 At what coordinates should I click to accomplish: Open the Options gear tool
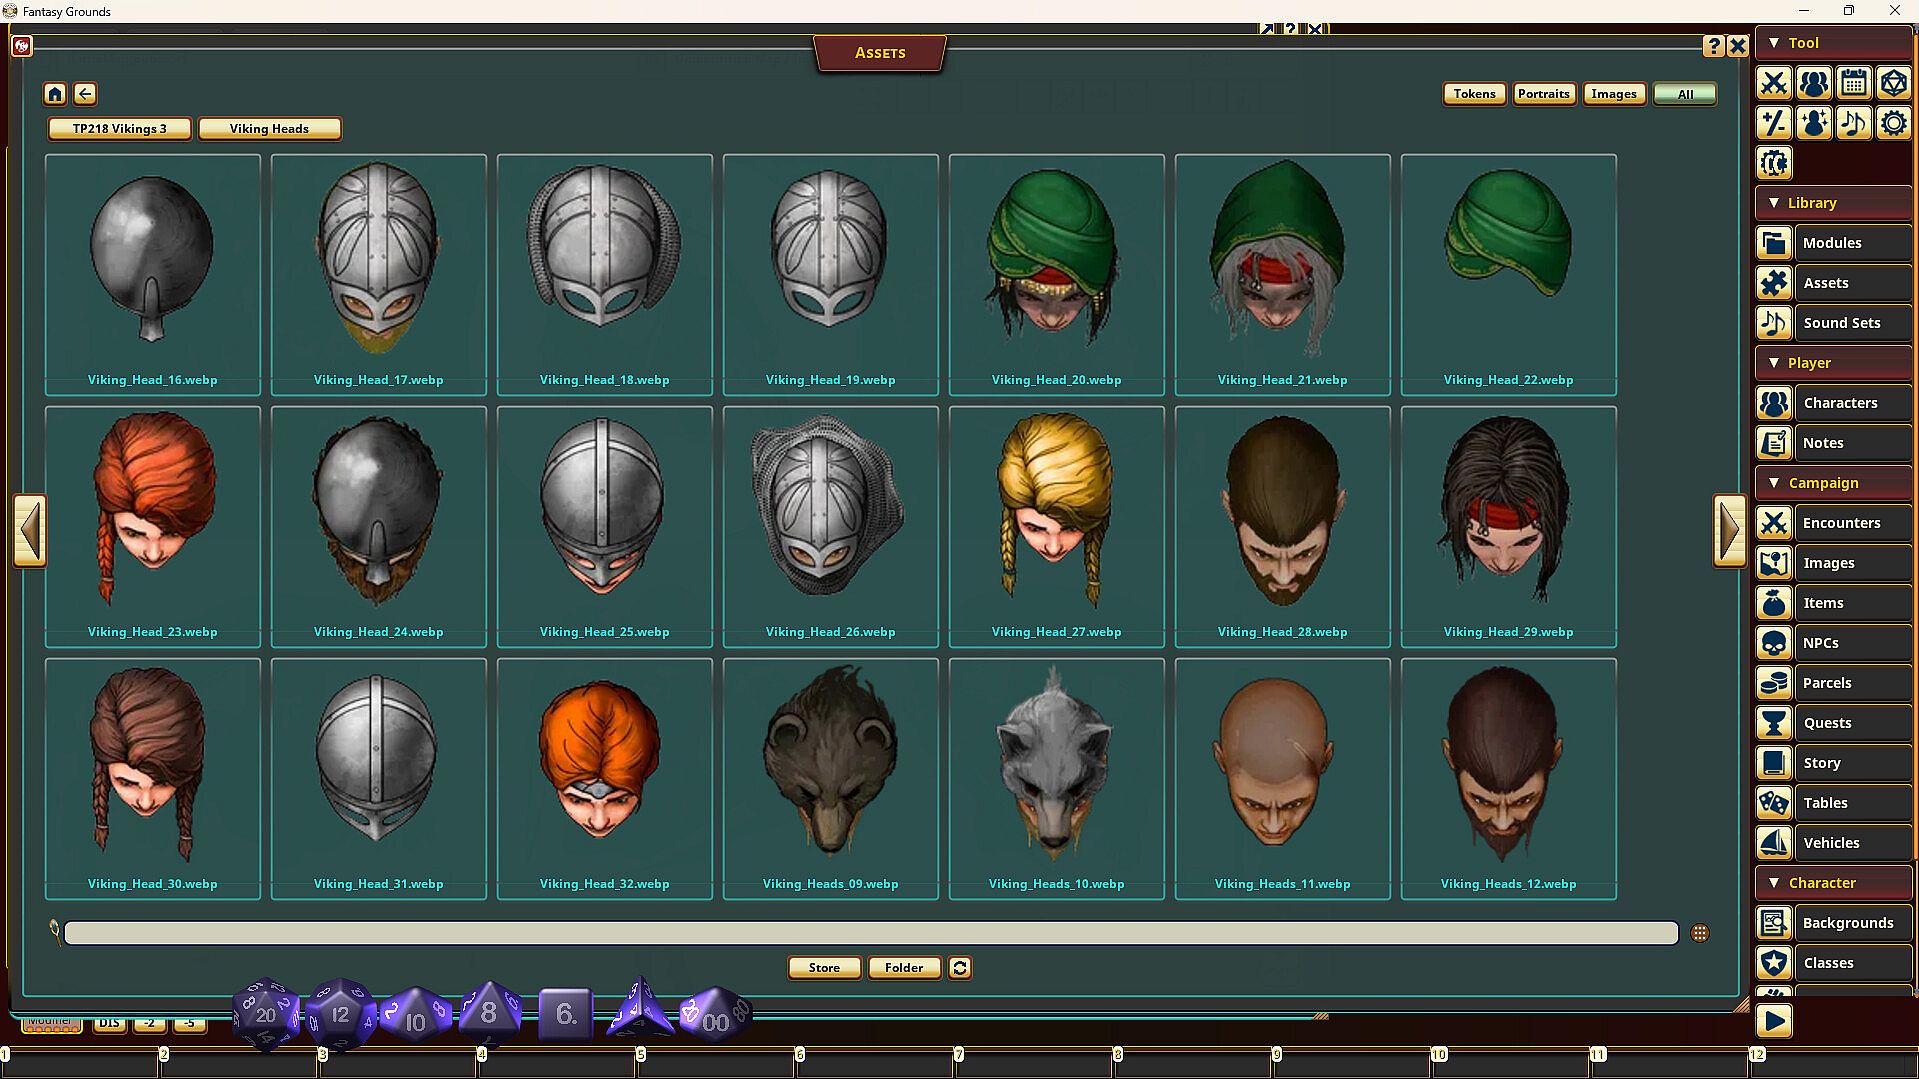point(1894,123)
